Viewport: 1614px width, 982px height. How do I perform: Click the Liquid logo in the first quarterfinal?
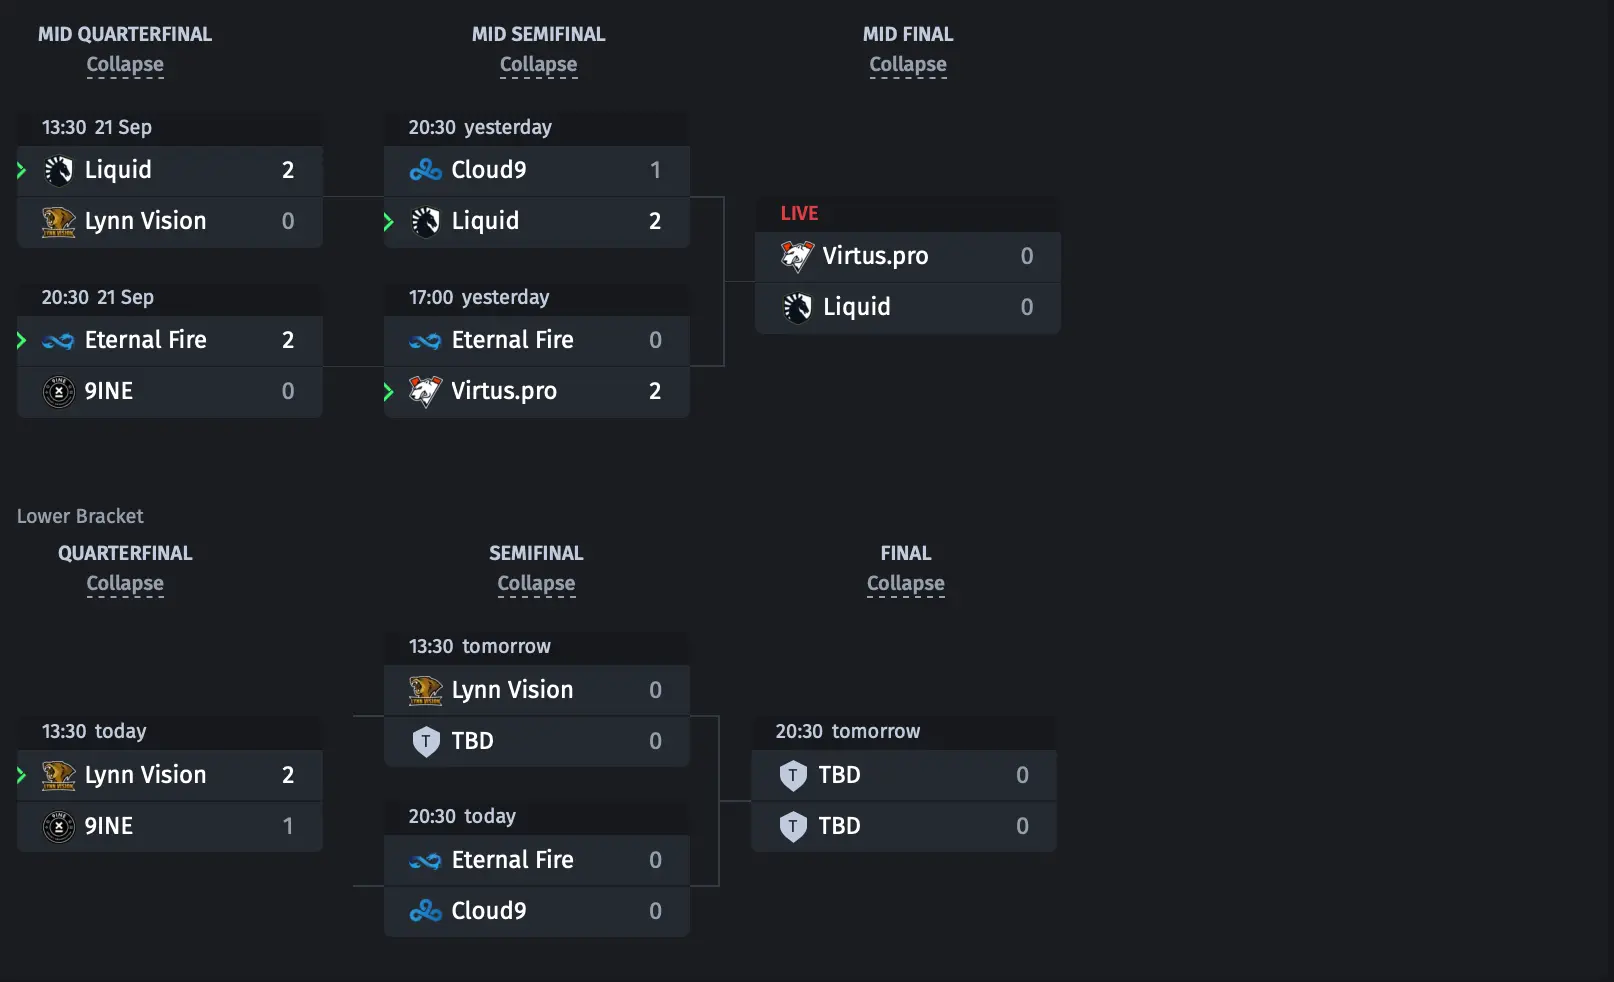(x=59, y=171)
